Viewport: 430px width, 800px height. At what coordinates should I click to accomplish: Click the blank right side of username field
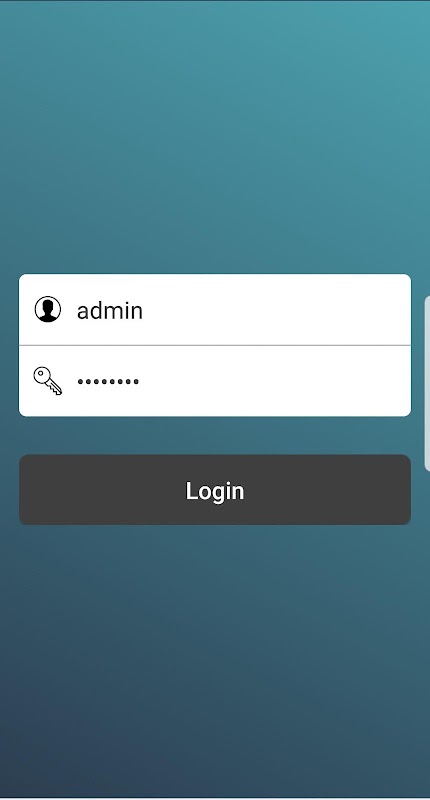point(306,310)
